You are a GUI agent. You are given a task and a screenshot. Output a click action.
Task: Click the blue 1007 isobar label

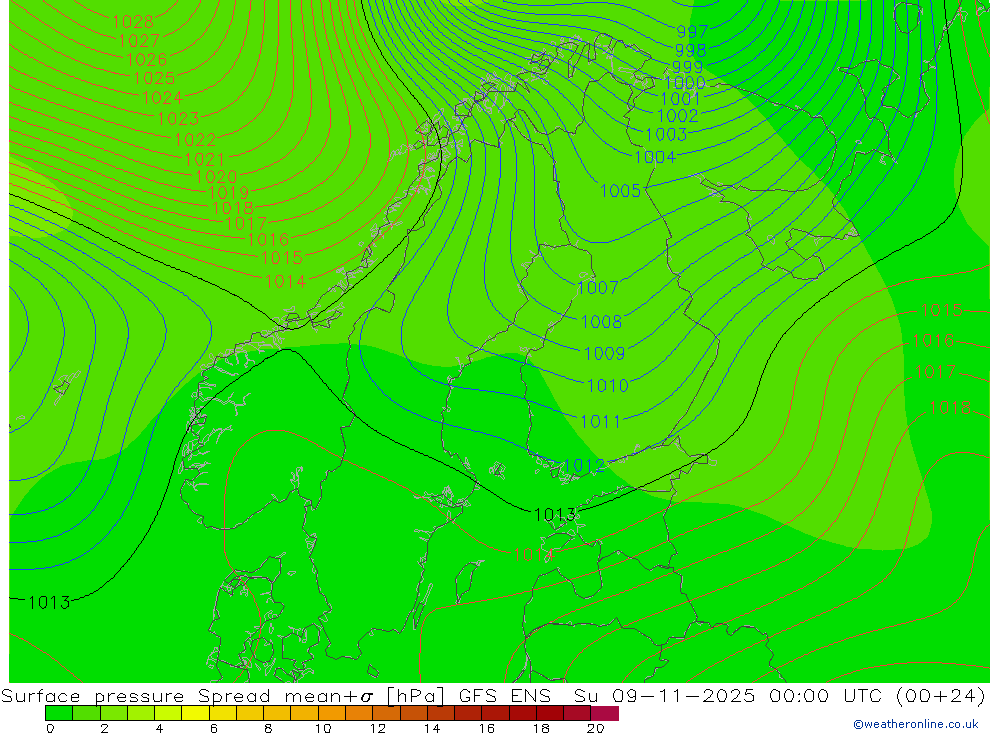pos(598,288)
